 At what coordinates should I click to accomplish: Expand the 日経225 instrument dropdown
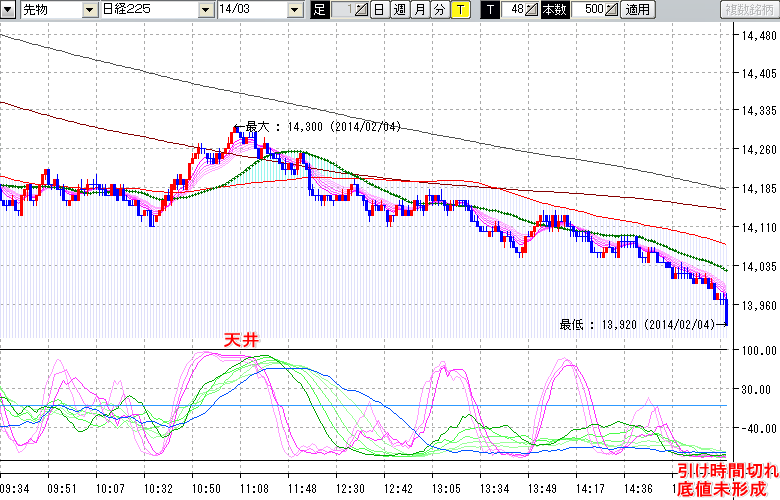tap(205, 10)
